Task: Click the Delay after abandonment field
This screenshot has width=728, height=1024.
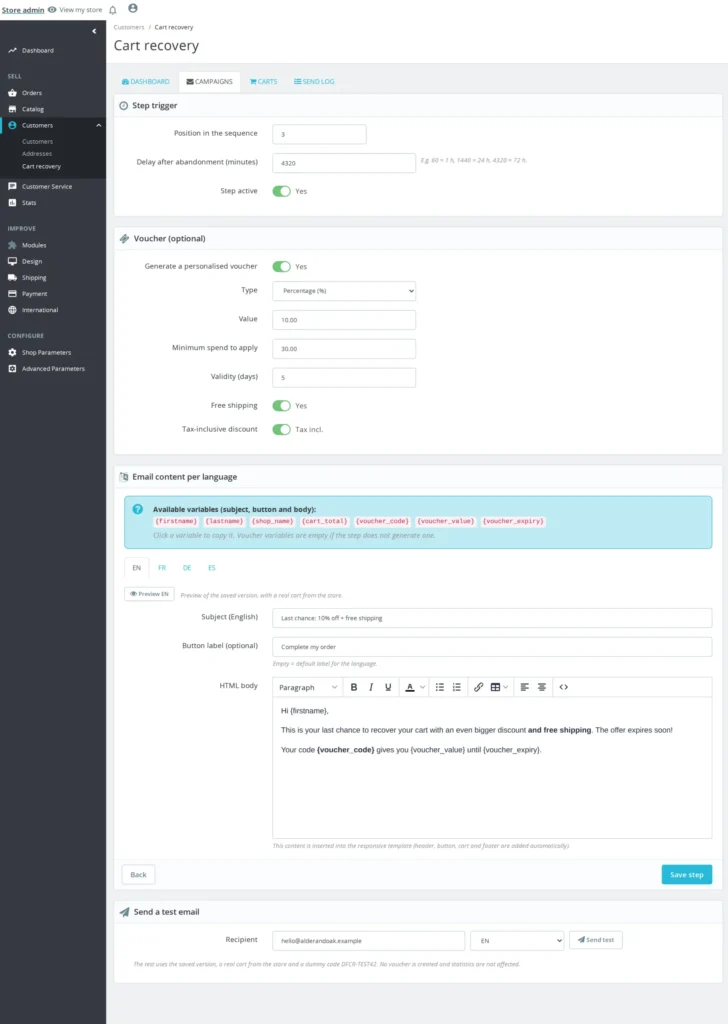Action: 344,163
